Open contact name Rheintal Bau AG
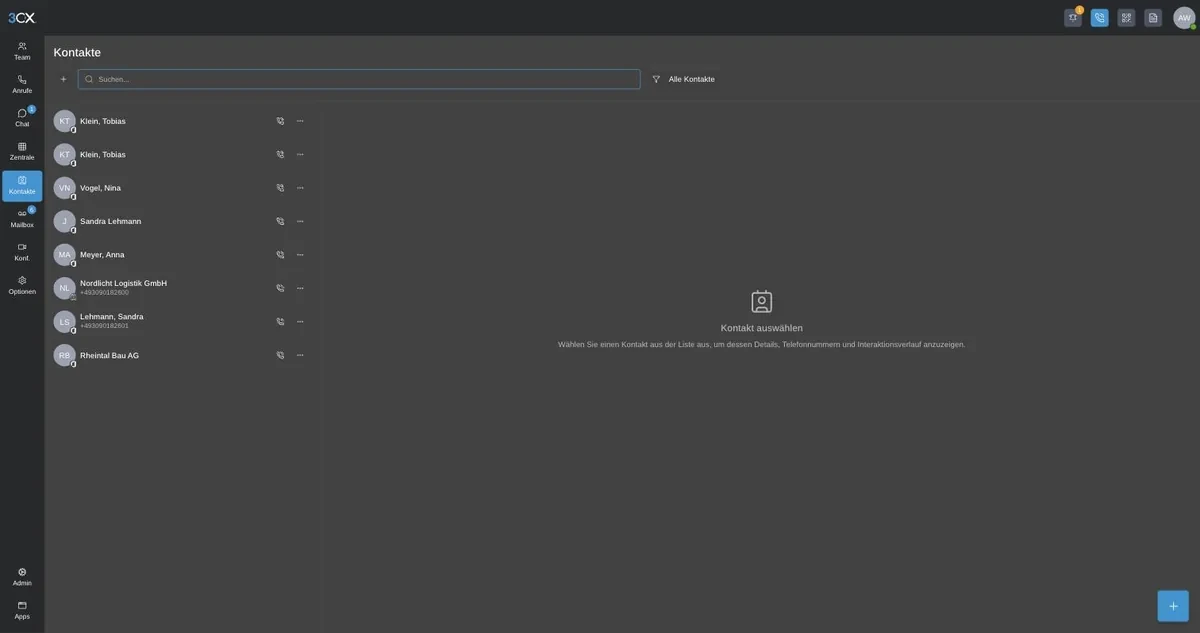 pyautogui.click(x=109, y=355)
